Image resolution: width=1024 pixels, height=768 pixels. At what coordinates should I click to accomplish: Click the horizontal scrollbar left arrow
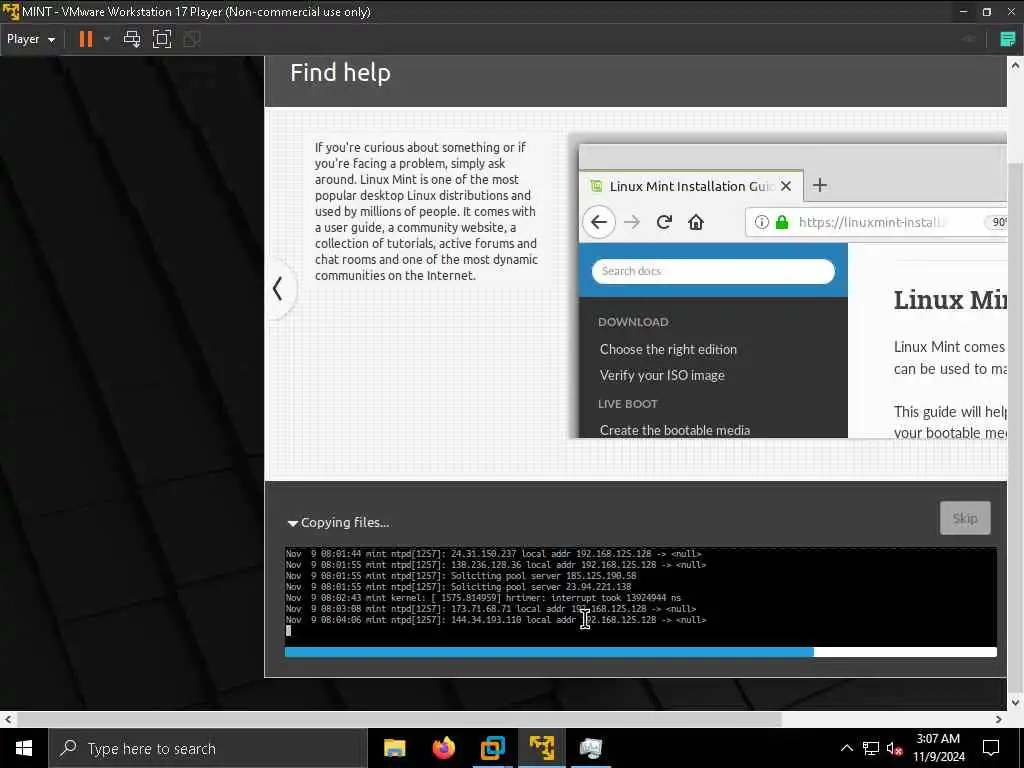point(7,720)
